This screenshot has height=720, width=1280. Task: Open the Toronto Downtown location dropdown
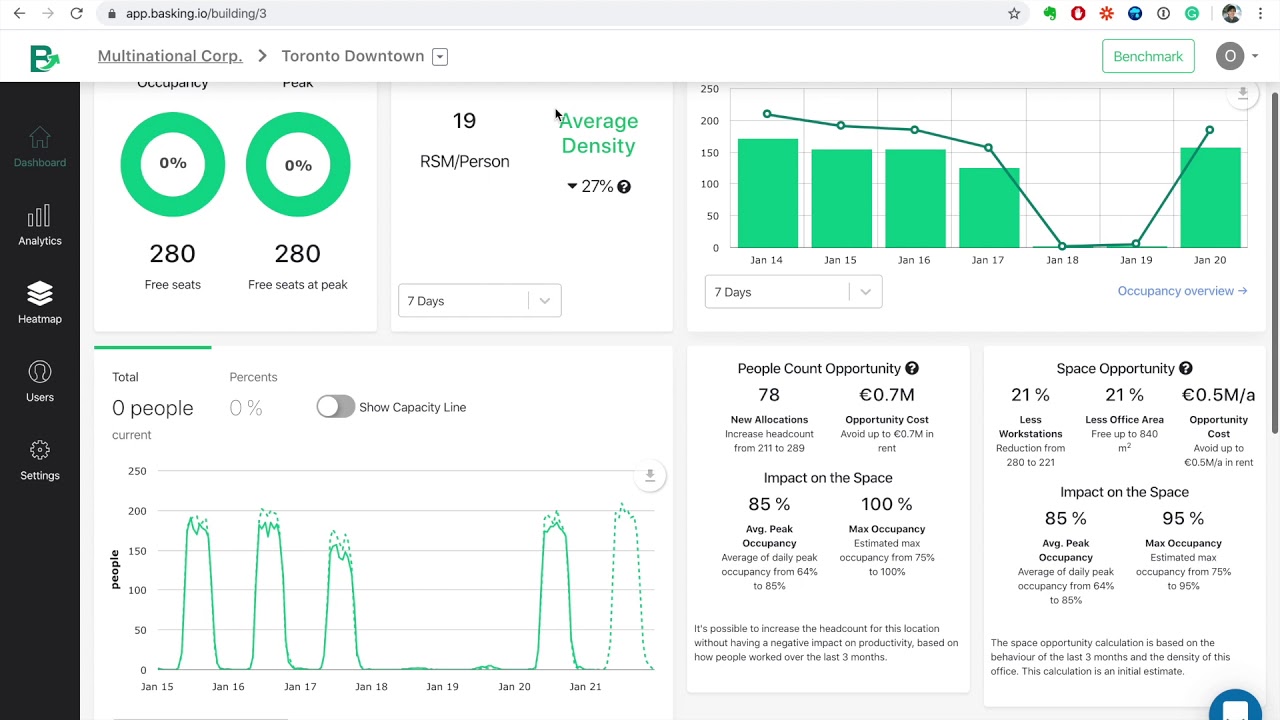point(440,57)
